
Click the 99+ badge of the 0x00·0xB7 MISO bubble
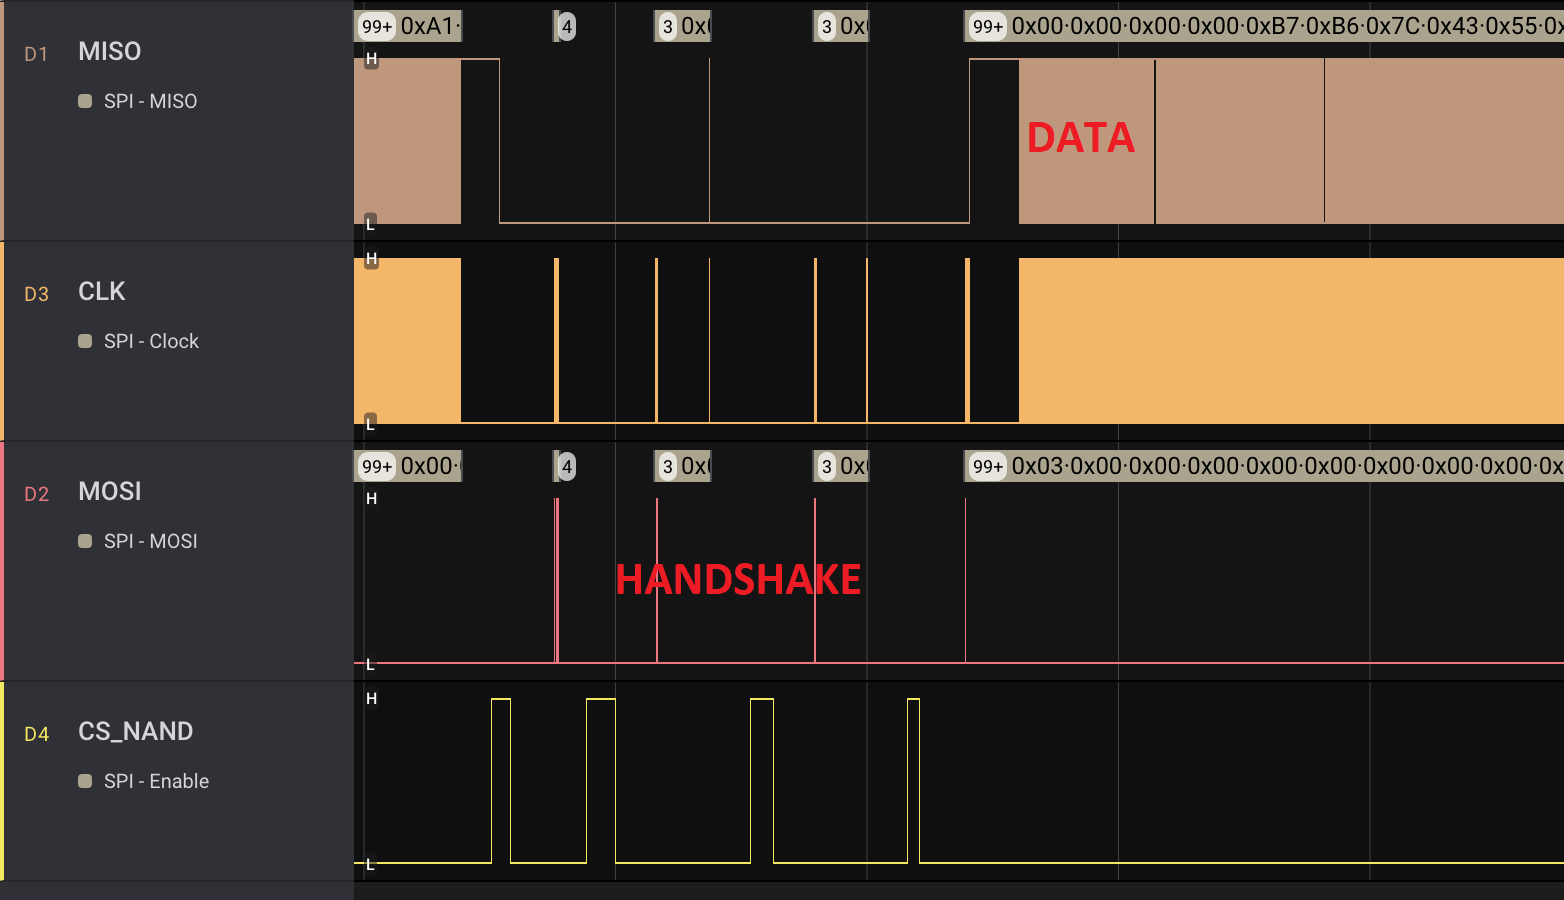[988, 26]
